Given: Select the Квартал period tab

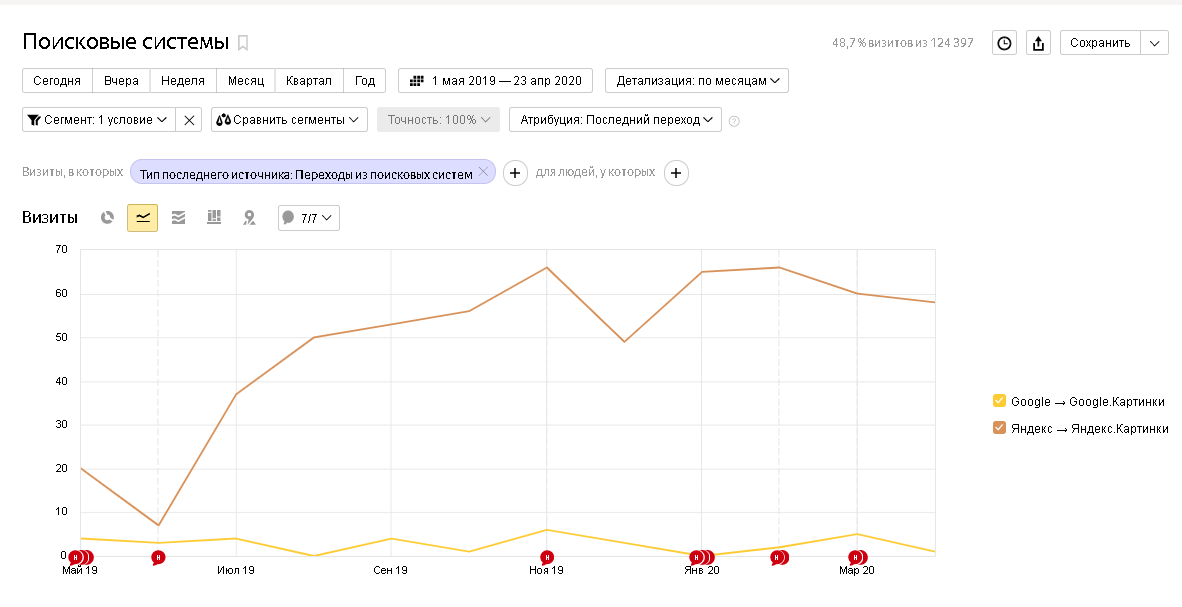Looking at the screenshot, I should [x=308, y=81].
